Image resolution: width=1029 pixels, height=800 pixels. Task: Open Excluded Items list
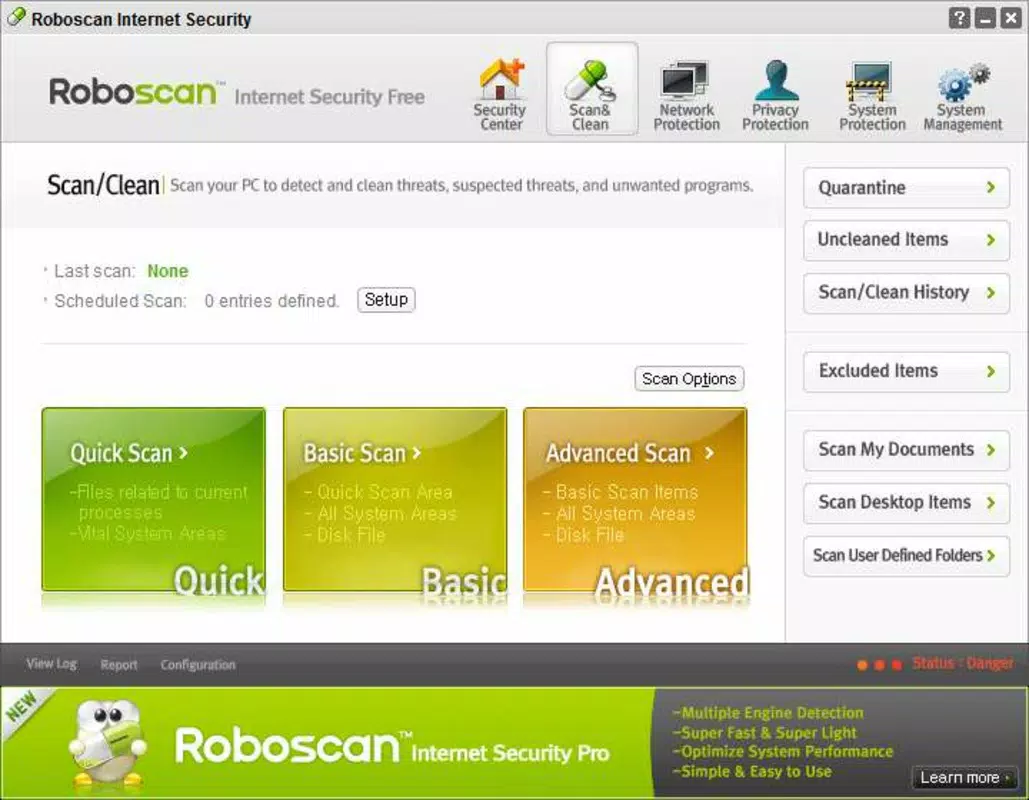pos(906,371)
